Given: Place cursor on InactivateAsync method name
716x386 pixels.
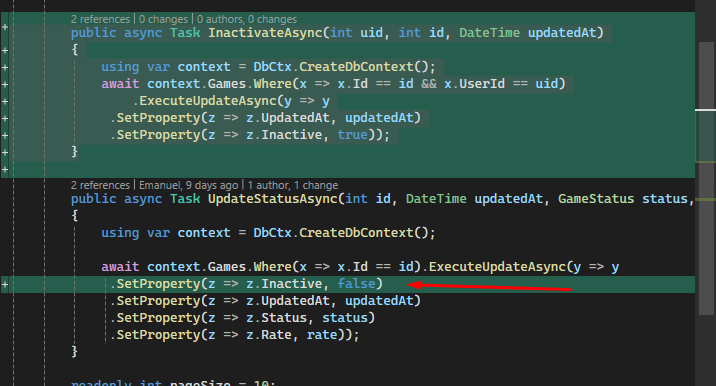Looking at the screenshot, I should 265,33.
